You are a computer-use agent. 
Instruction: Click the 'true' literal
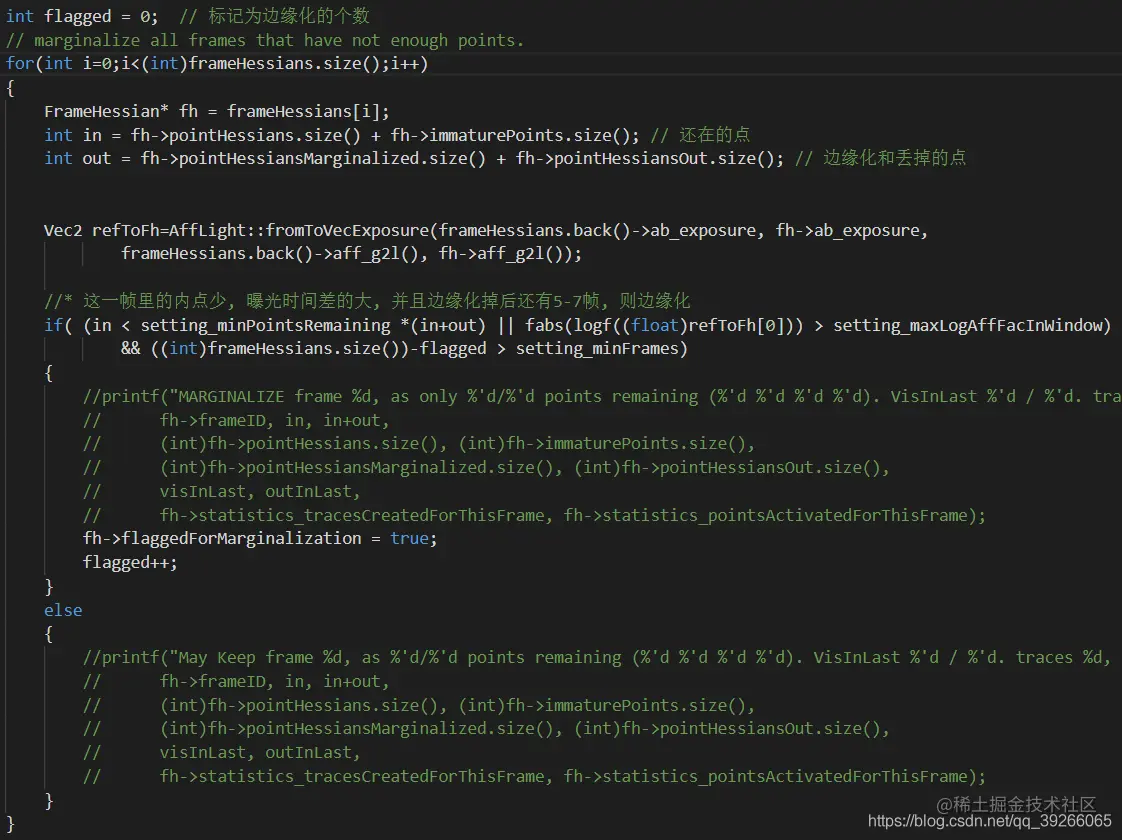coord(409,539)
